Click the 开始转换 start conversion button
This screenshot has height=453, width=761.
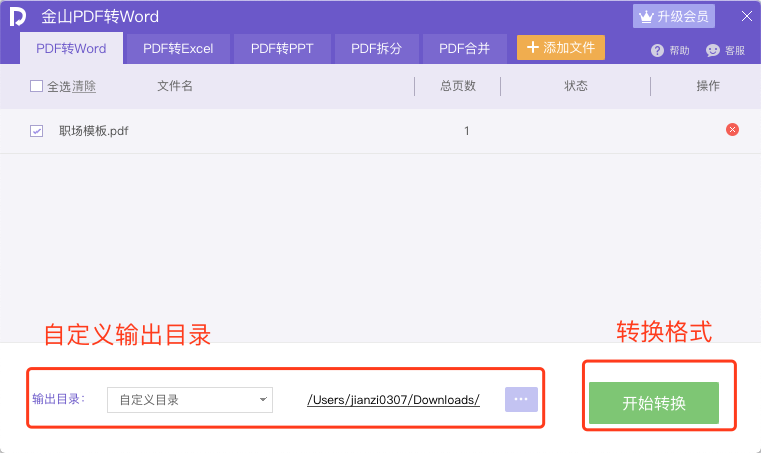[654, 403]
